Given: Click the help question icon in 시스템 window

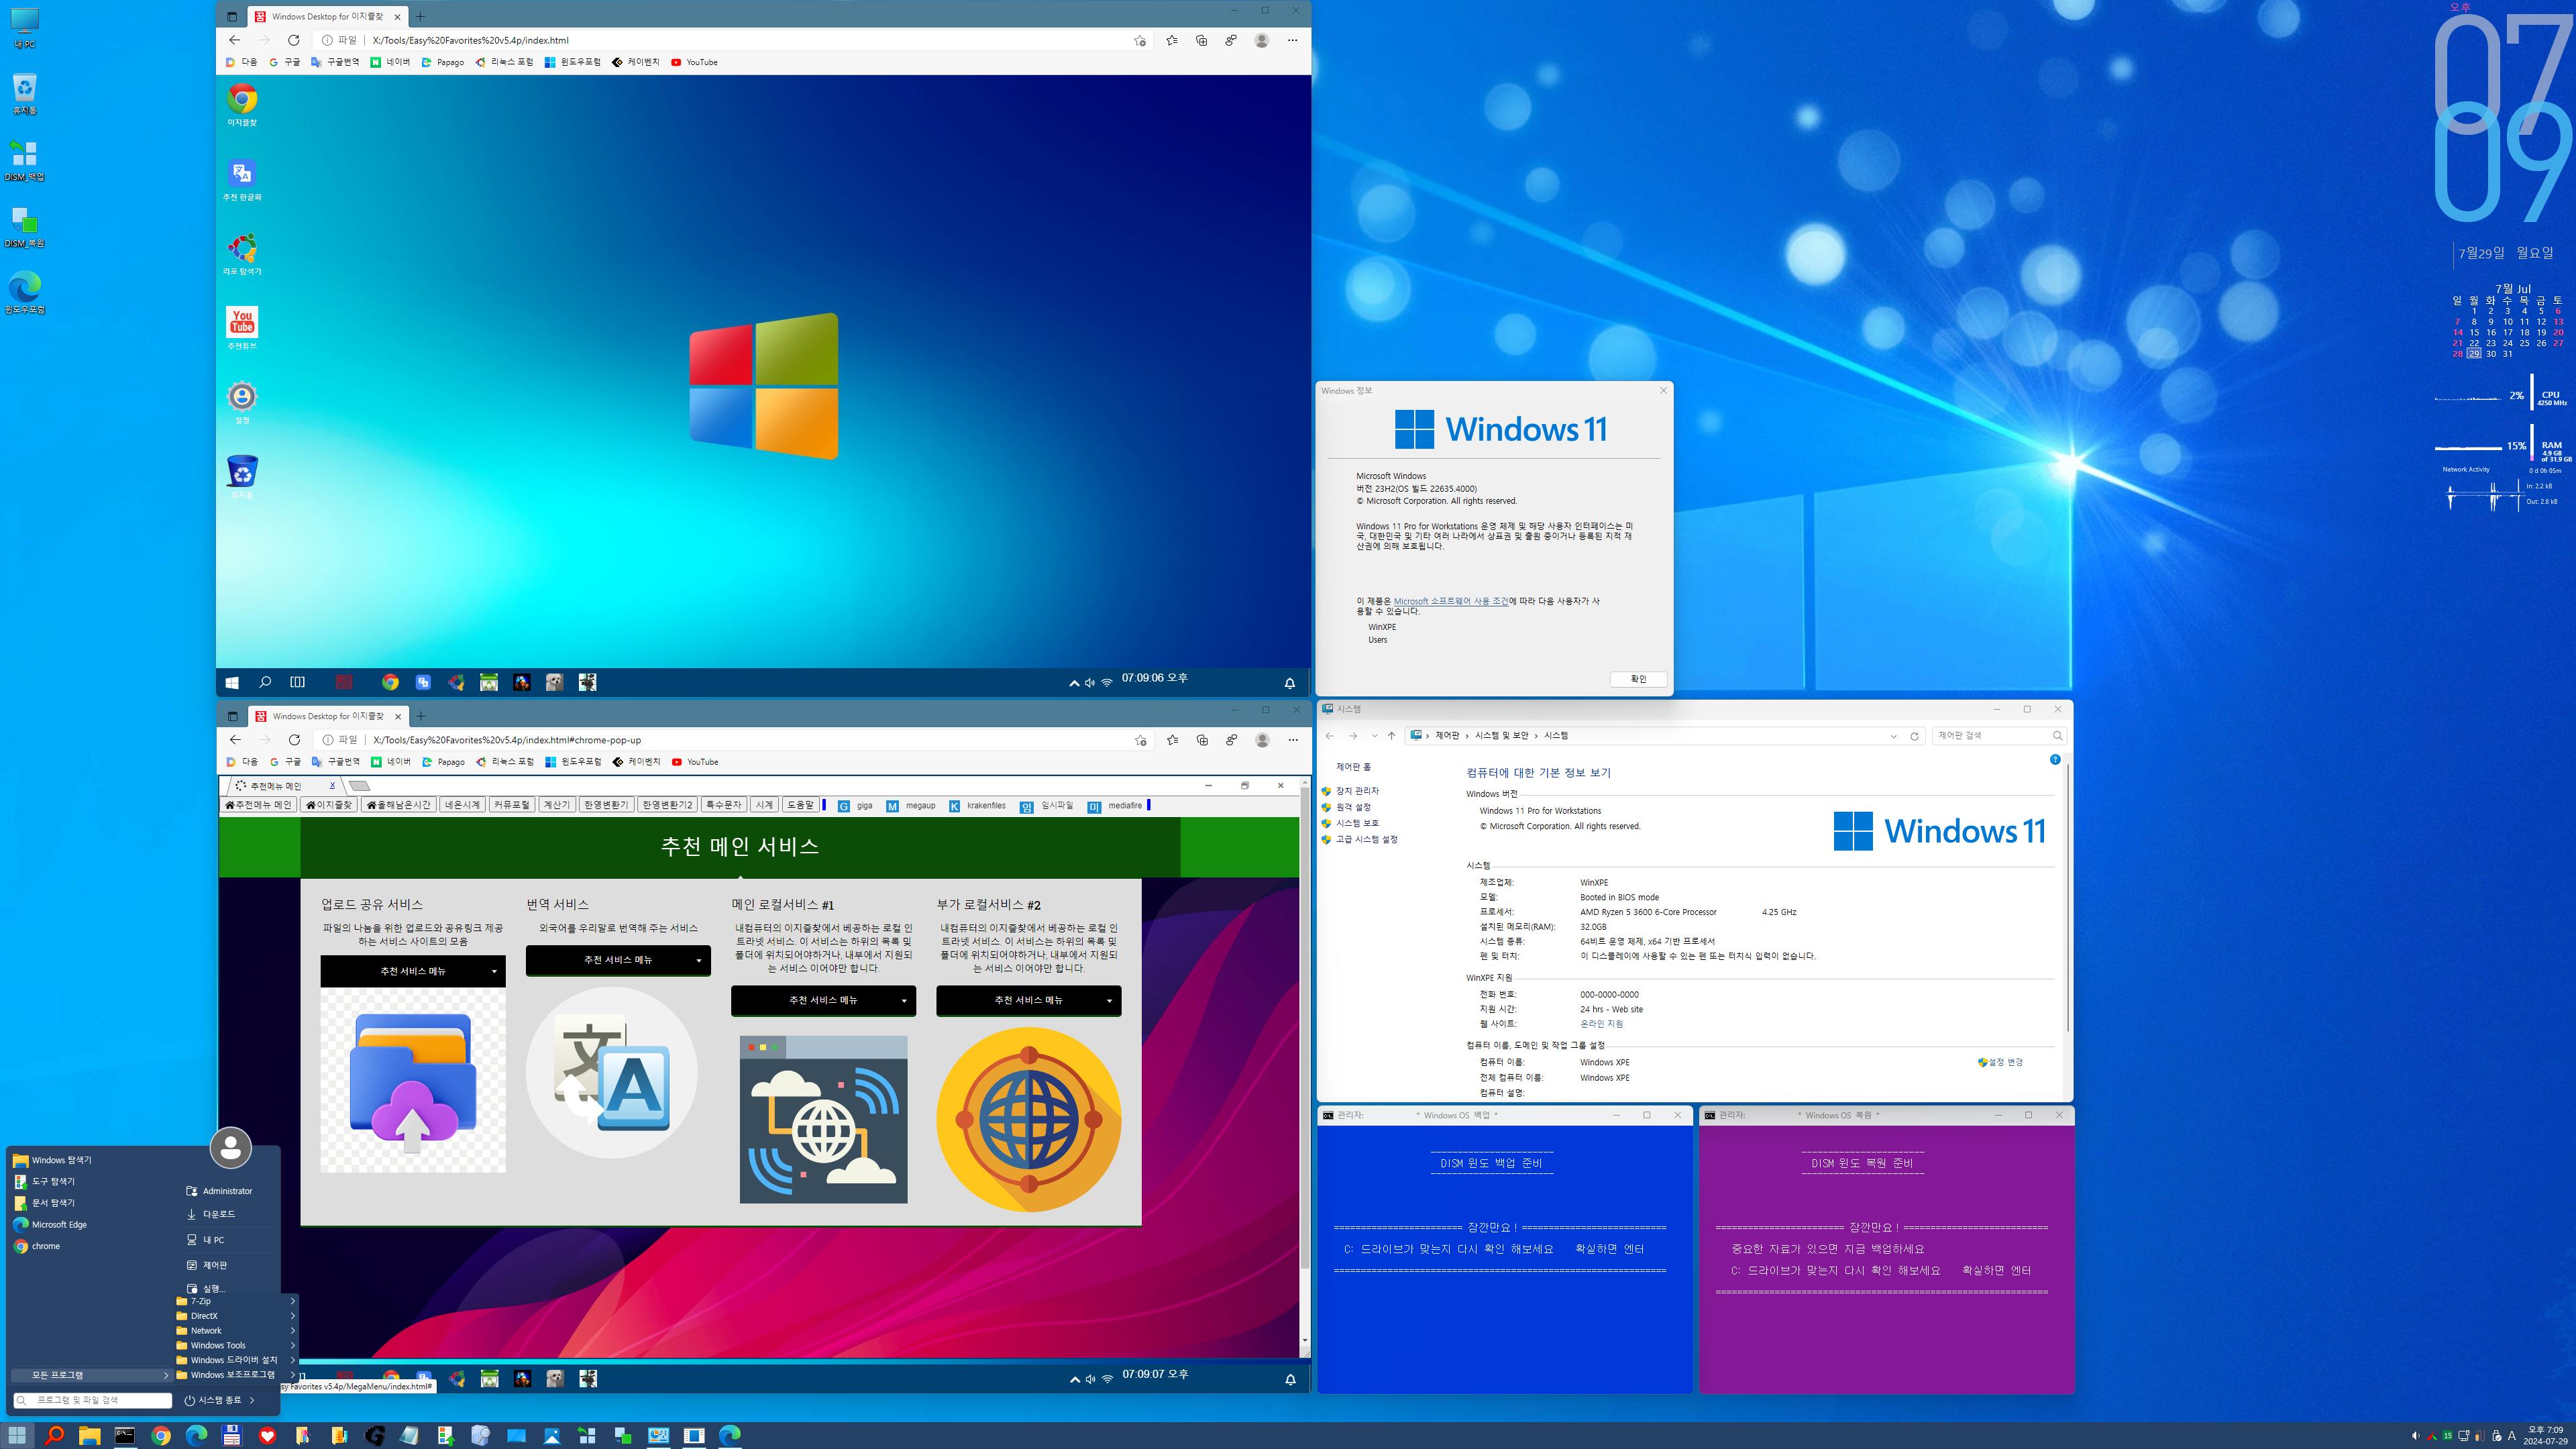Looking at the screenshot, I should 2055,760.
